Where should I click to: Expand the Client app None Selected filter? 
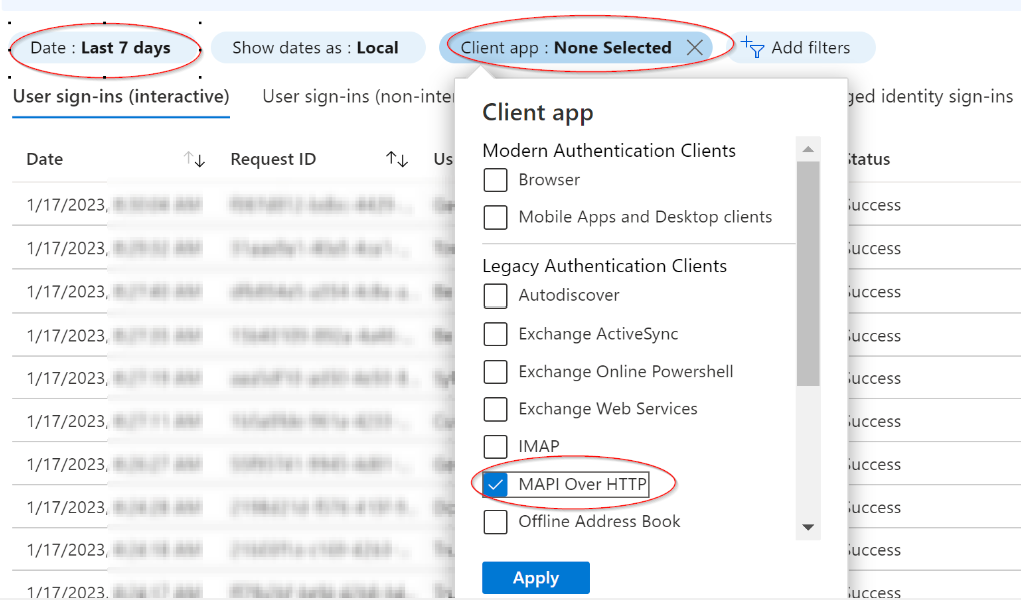point(565,48)
